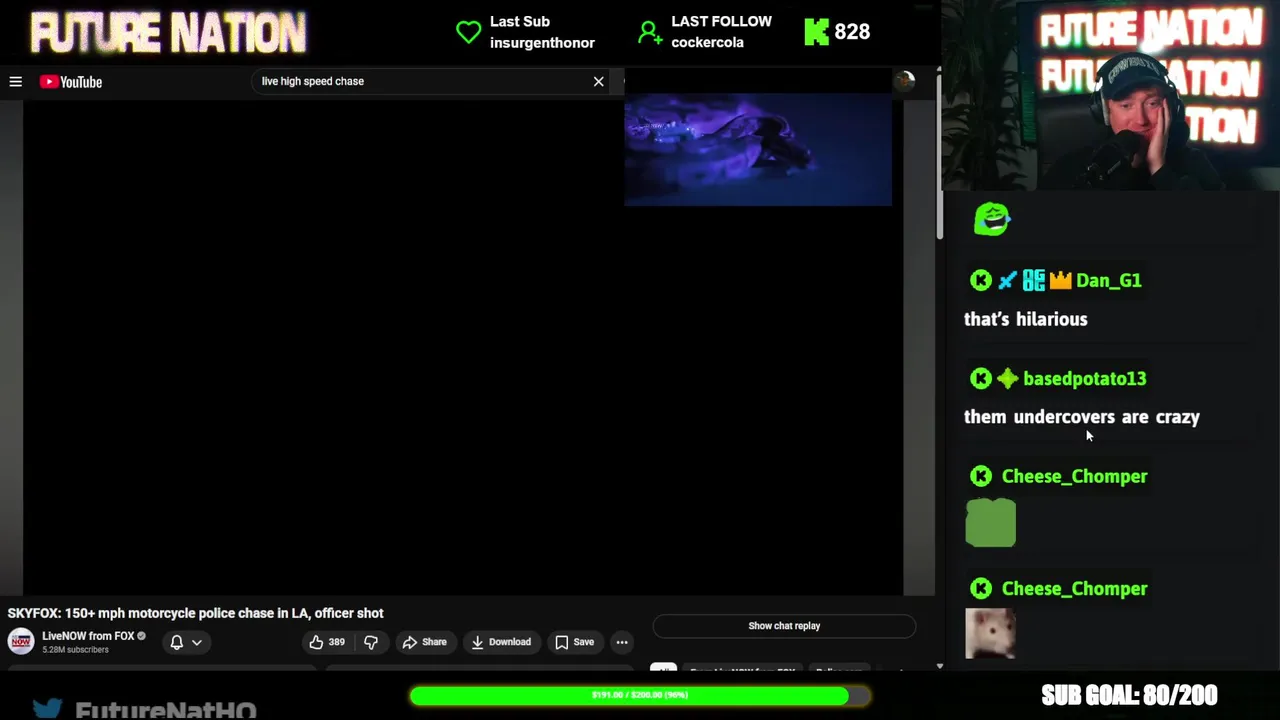This screenshot has height=720, width=1280.
Task: Open the YouTube account avatar
Action: pyautogui.click(x=904, y=82)
